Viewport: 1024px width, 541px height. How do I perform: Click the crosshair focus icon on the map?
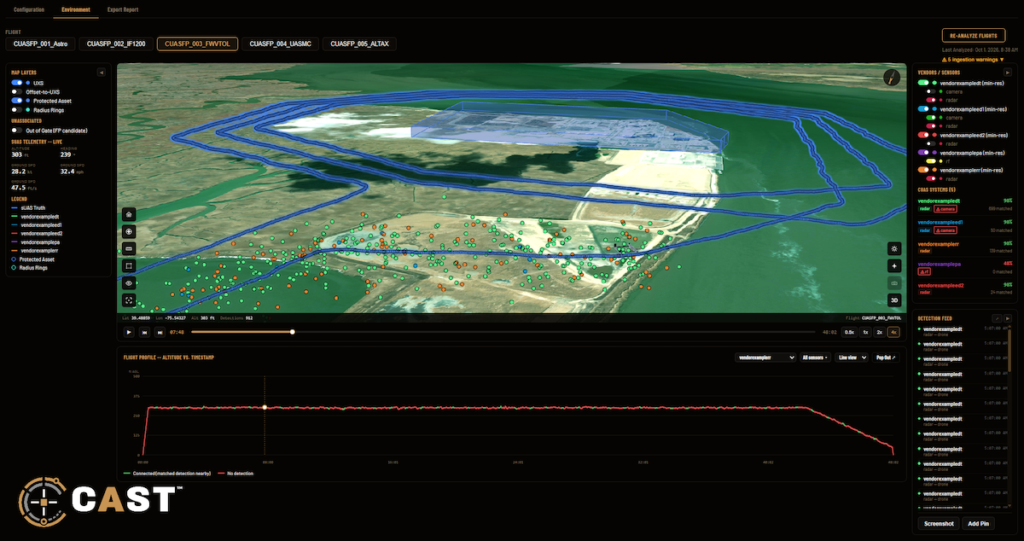tap(129, 301)
